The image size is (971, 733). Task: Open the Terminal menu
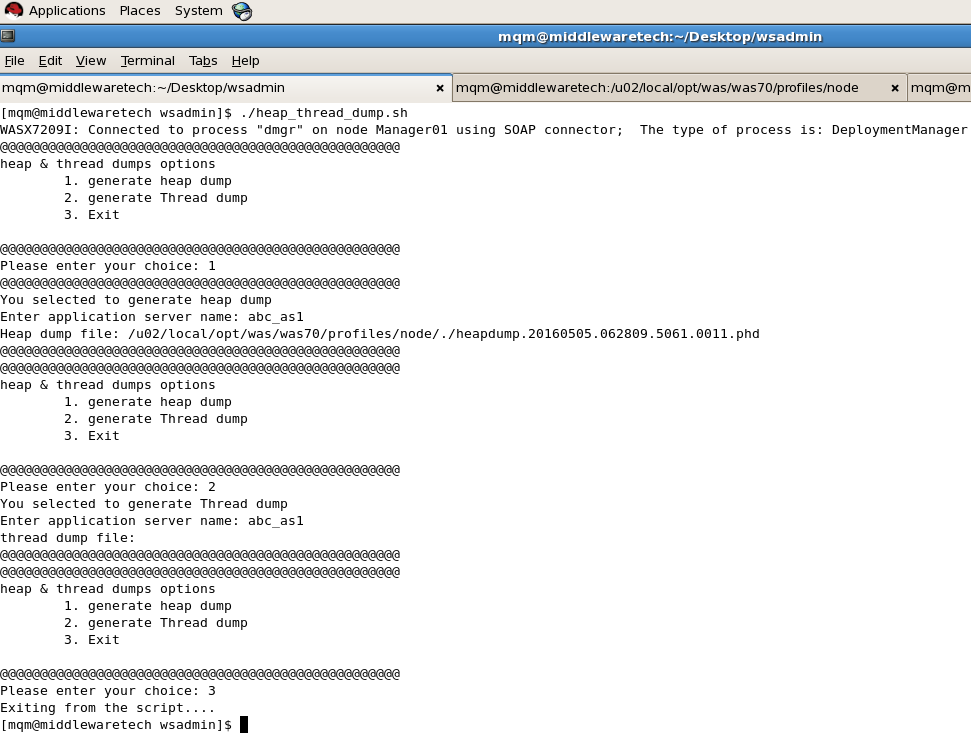[147, 60]
